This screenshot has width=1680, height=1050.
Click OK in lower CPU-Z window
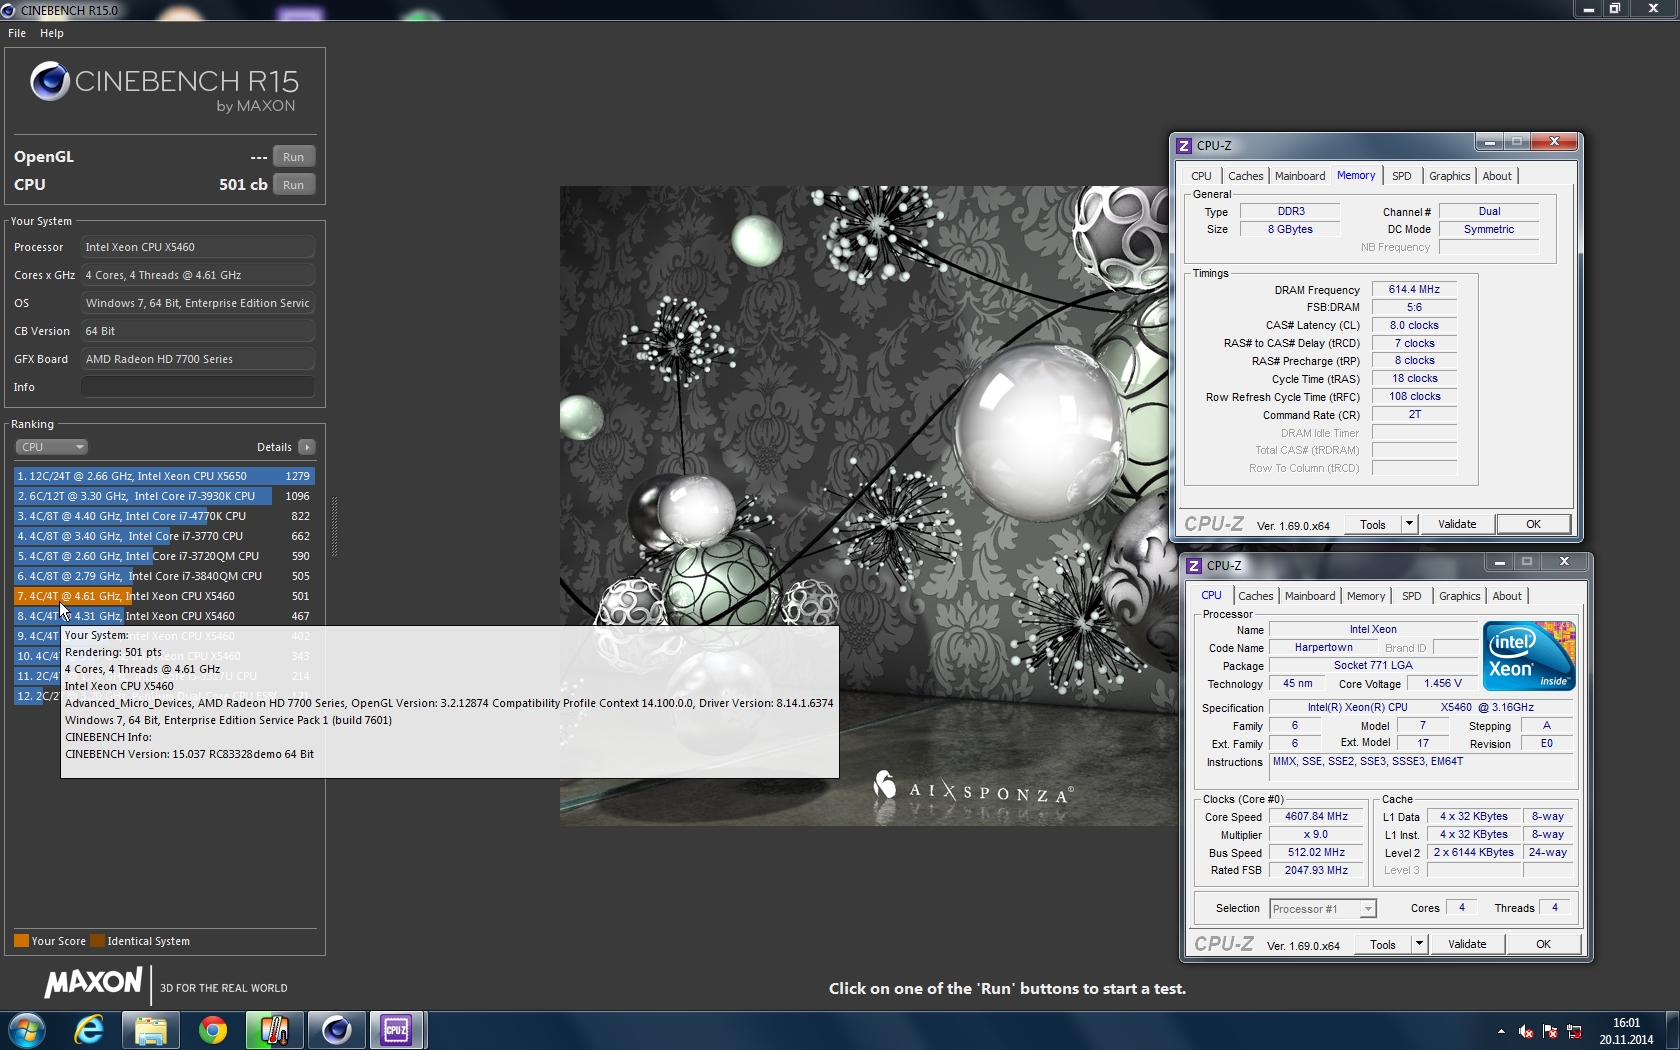point(1543,944)
